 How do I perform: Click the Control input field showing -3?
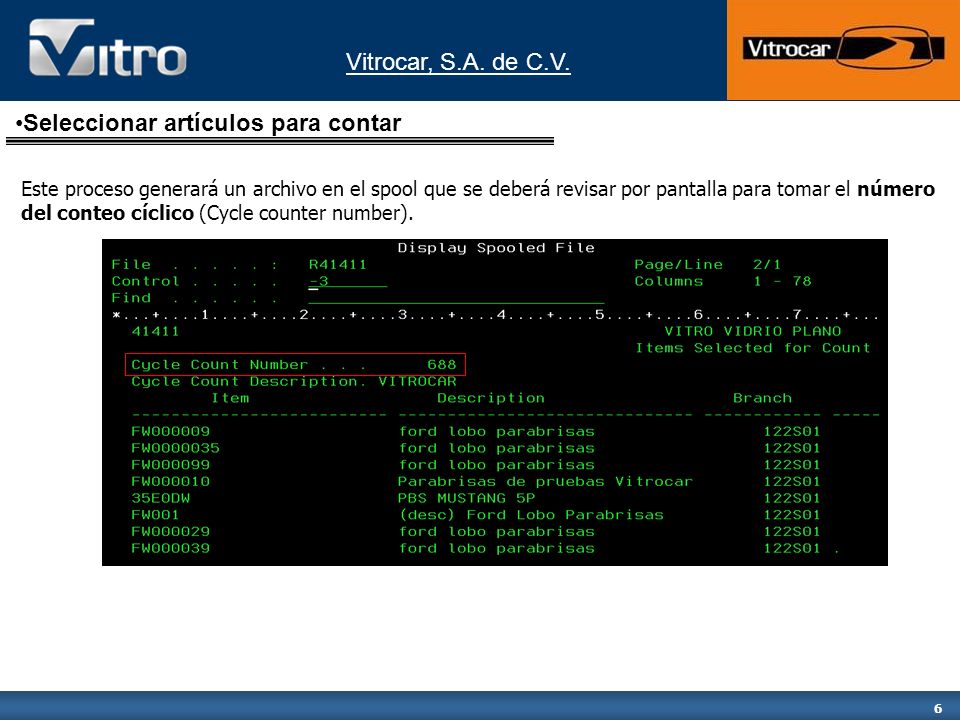tap(348, 282)
